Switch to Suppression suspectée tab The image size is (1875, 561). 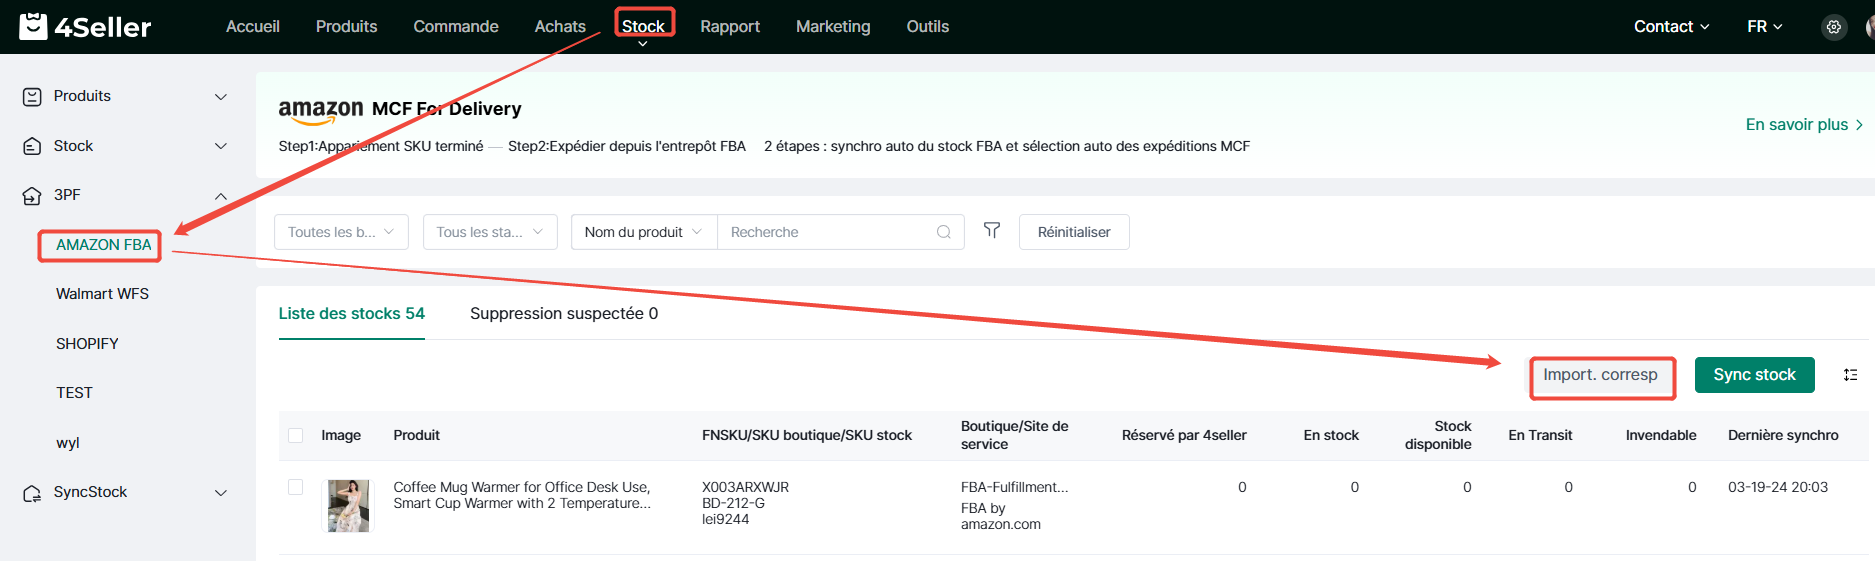coord(563,314)
